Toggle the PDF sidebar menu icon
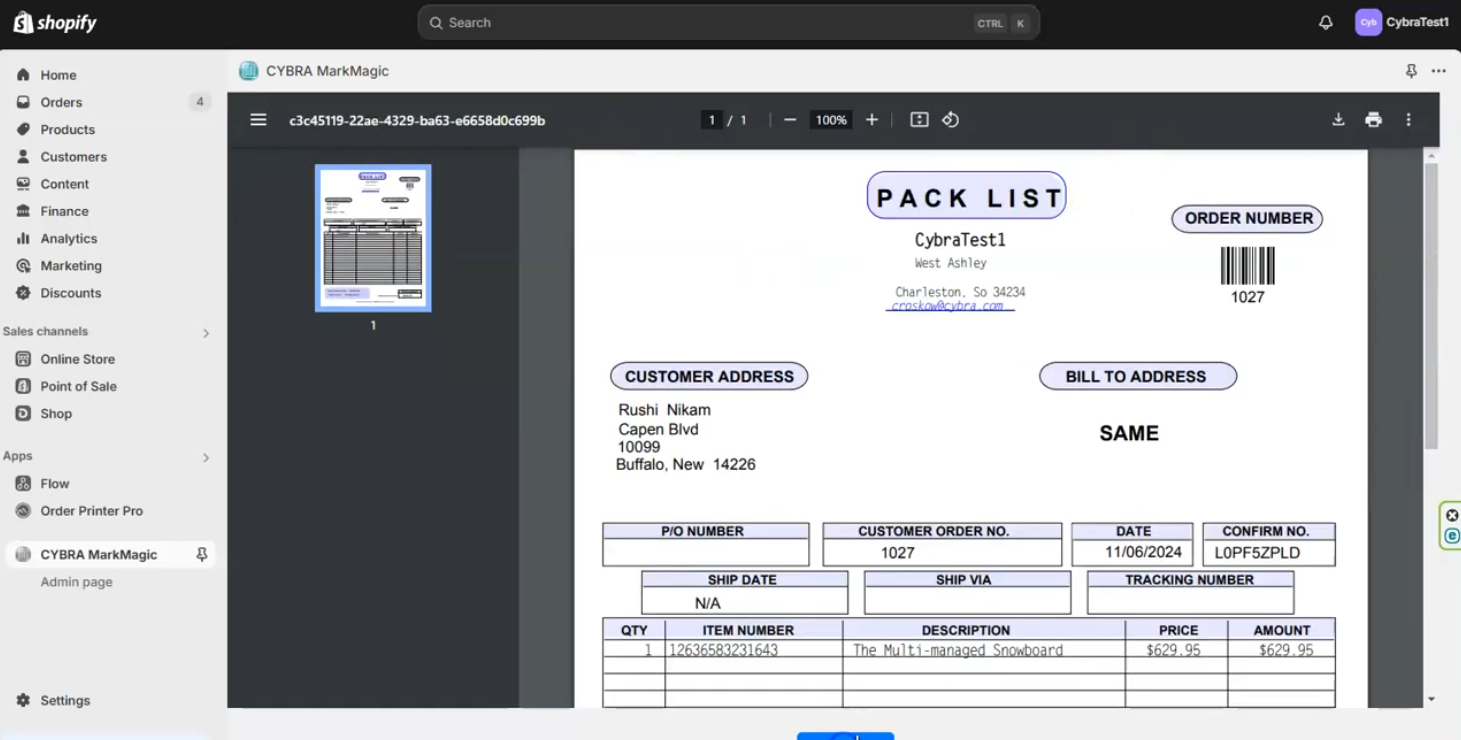This screenshot has width=1461, height=740. tap(258, 120)
